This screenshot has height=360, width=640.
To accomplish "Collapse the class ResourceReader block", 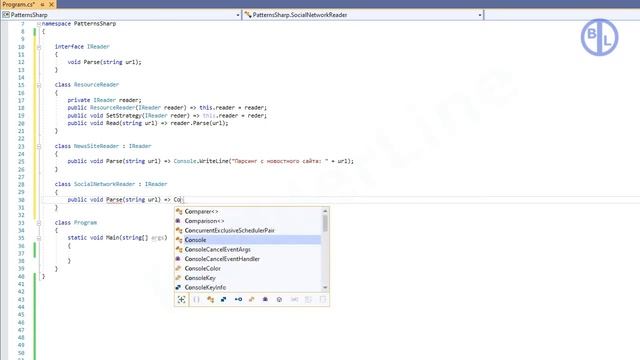I will [39, 85].
